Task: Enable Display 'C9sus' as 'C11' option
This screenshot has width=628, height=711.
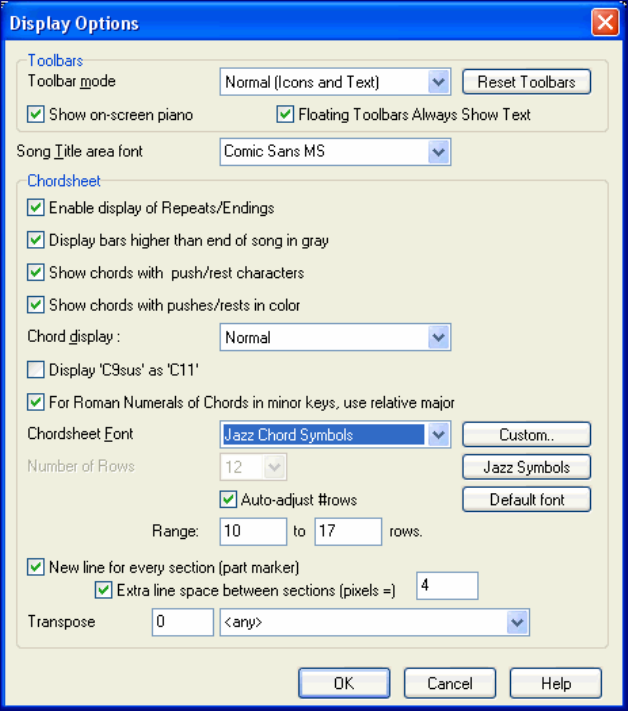Action: (x=37, y=370)
